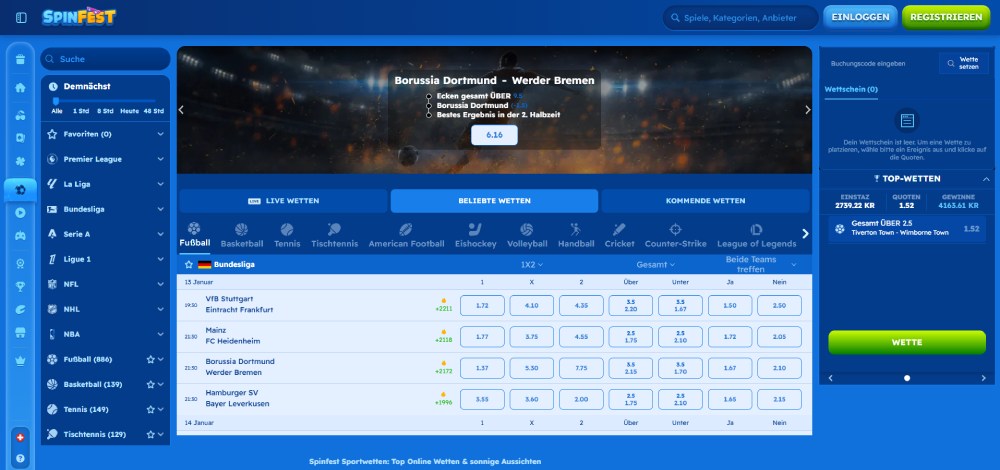Open the help question mark icon
This screenshot has width=1000, height=470.
point(20,458)
